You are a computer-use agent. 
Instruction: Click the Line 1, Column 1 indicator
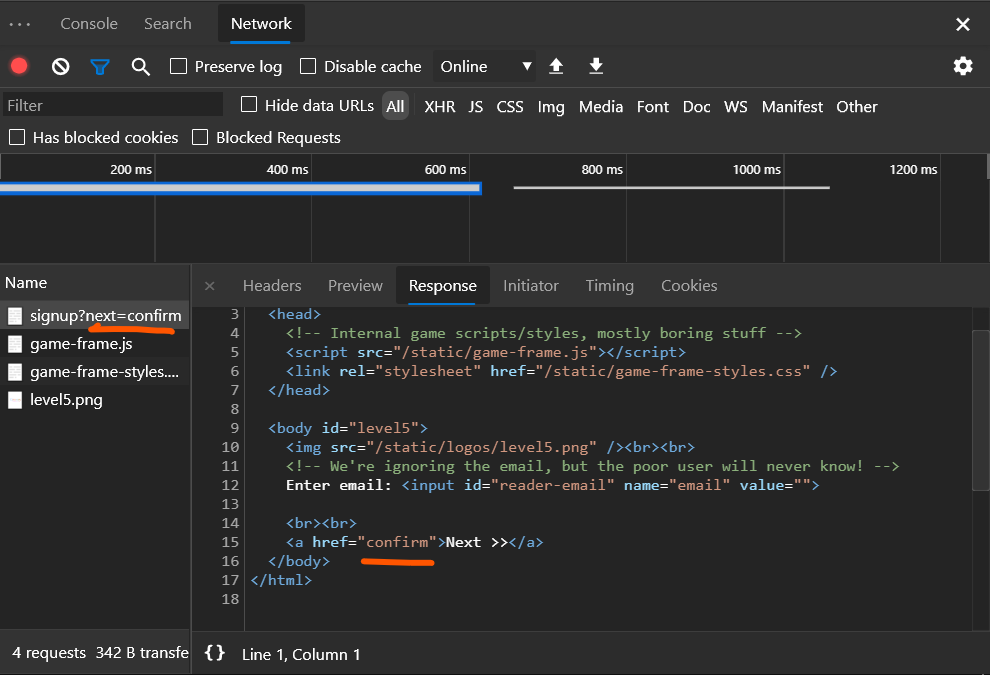[x=301, y=654]
